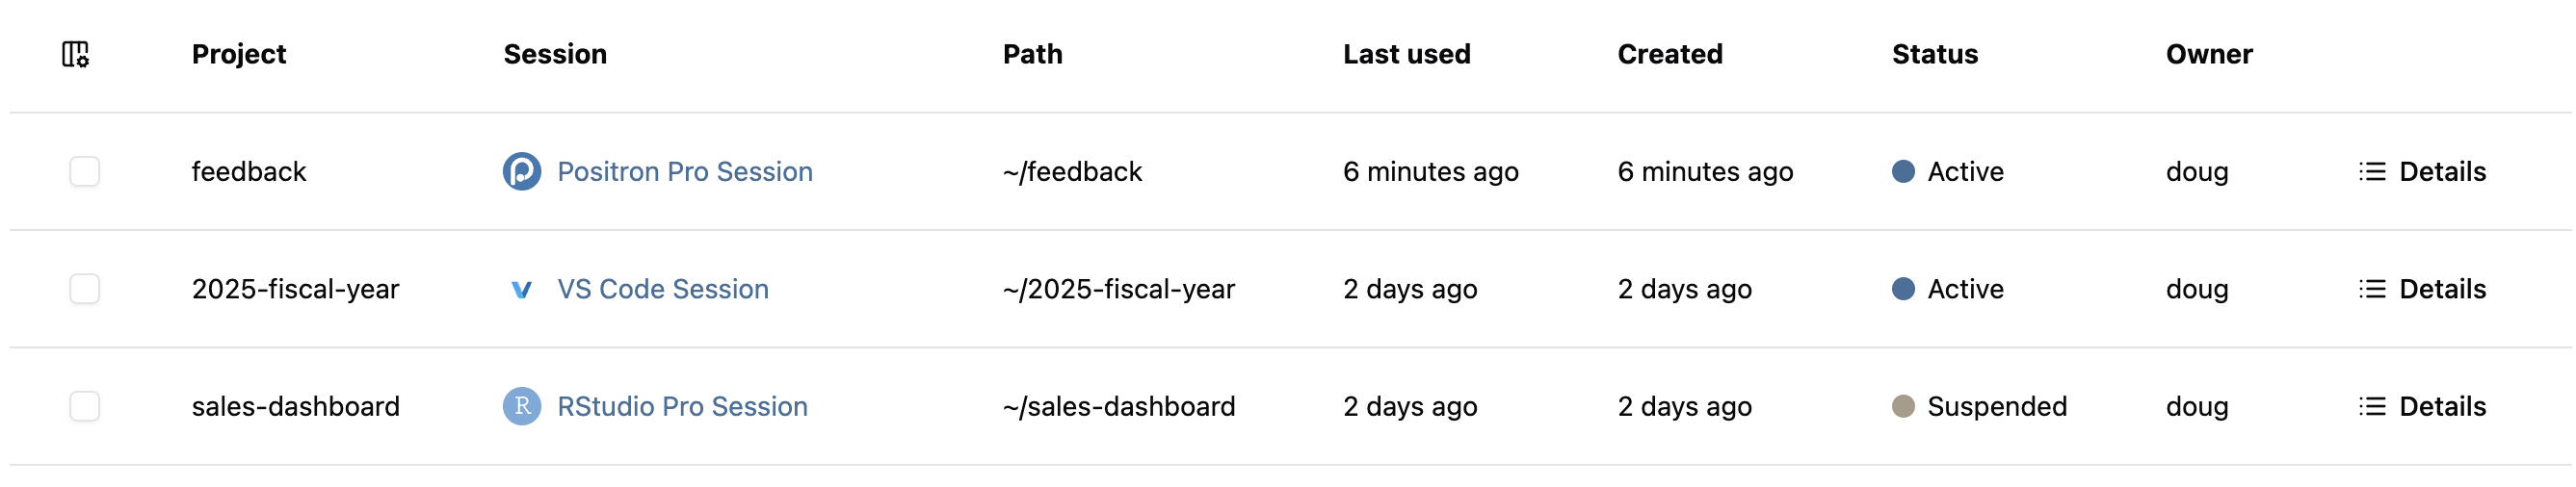Click the details list icon for feedback

pos(2371,171)
